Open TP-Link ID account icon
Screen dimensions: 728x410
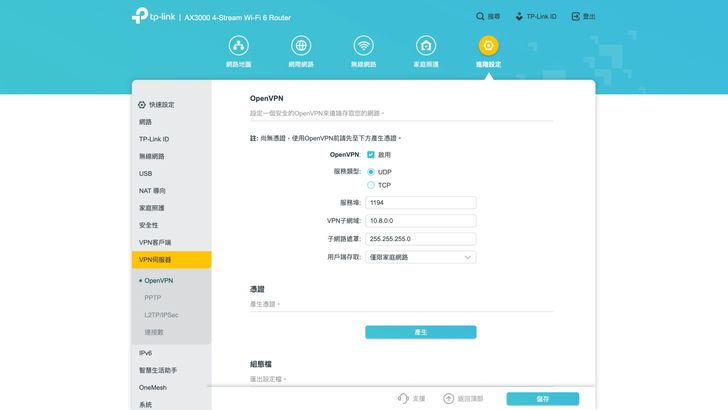point(519,17)
